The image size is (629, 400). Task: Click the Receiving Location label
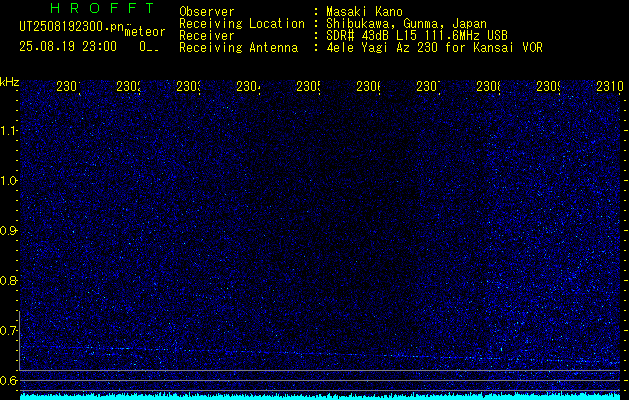tap(242, 24)
